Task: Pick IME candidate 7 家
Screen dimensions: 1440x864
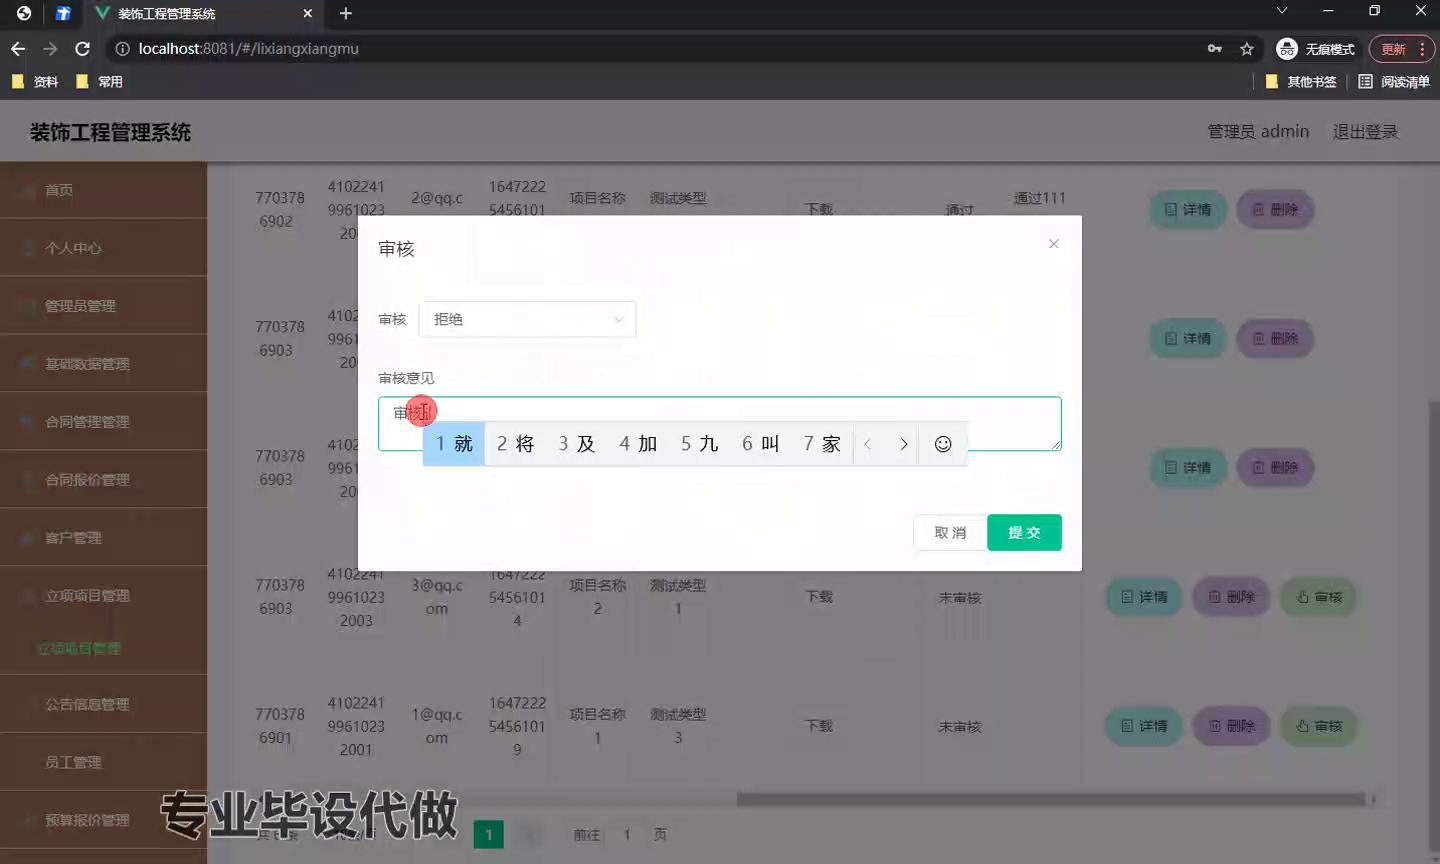Action: (821, 444)
